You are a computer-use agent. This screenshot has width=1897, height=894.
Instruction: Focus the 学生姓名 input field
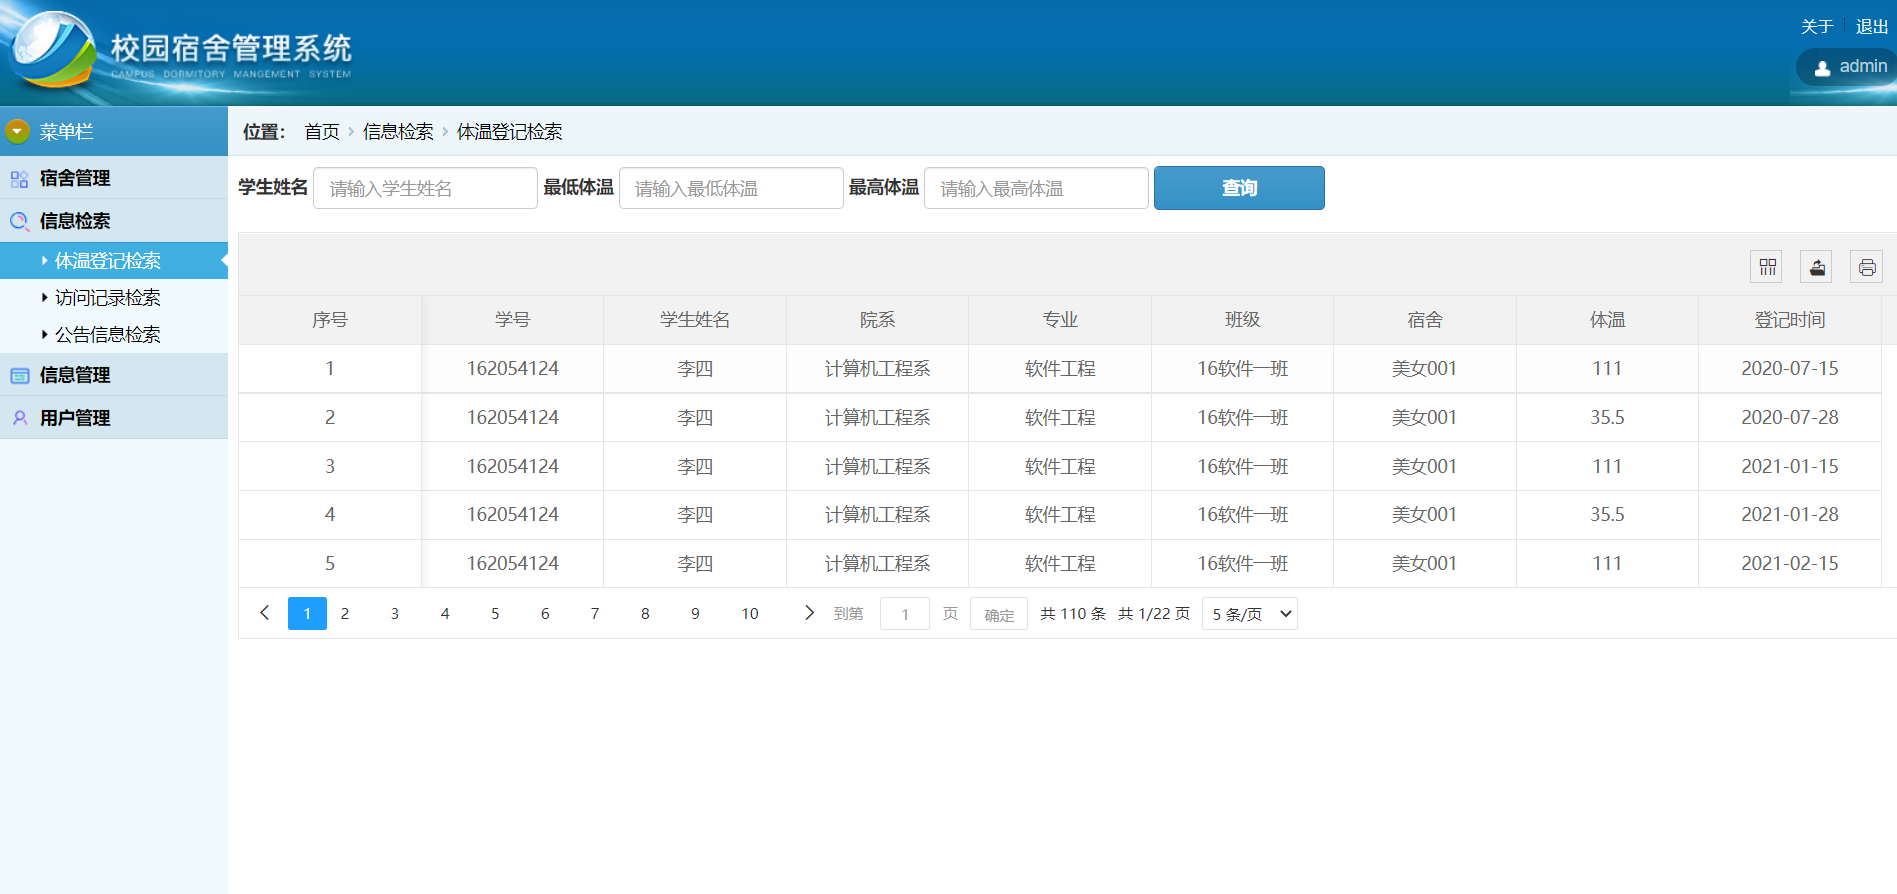[425, 188]
